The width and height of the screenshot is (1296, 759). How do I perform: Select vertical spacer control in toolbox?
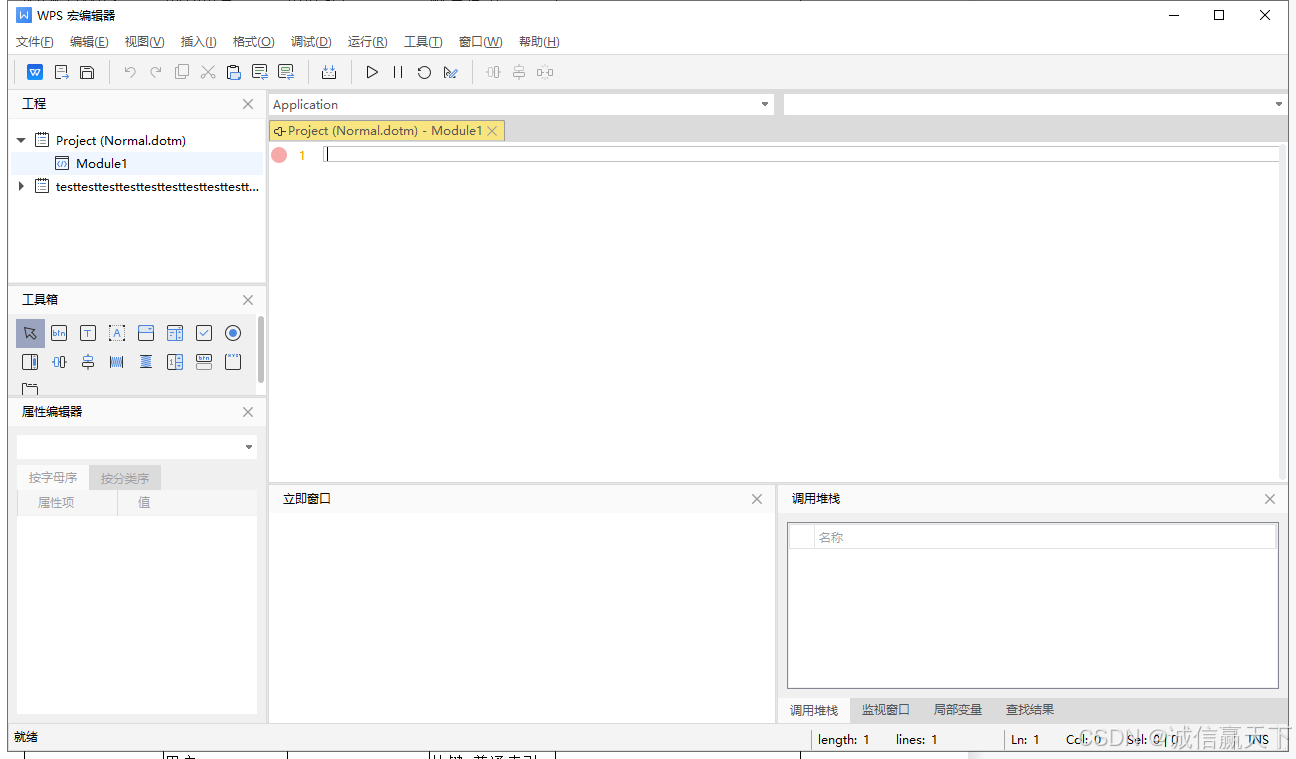[146, 362]
